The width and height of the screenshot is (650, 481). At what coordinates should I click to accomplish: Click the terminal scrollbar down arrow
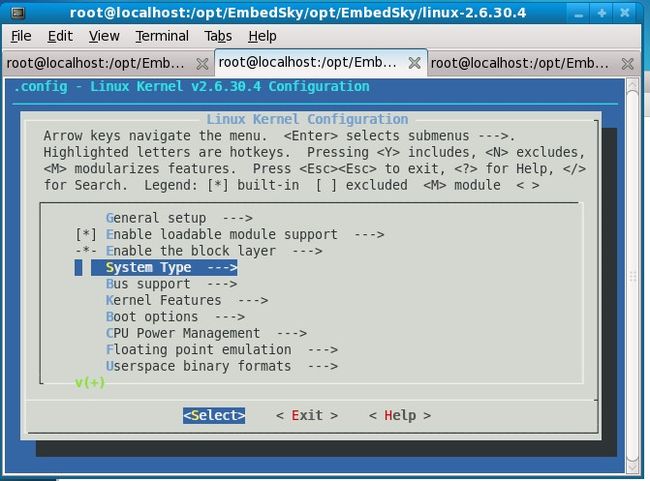632,468
